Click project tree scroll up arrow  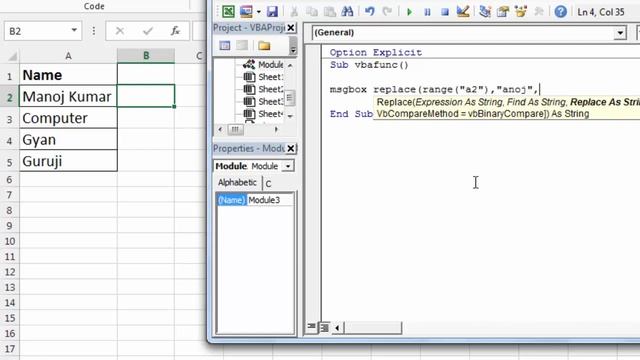(290, 65)
